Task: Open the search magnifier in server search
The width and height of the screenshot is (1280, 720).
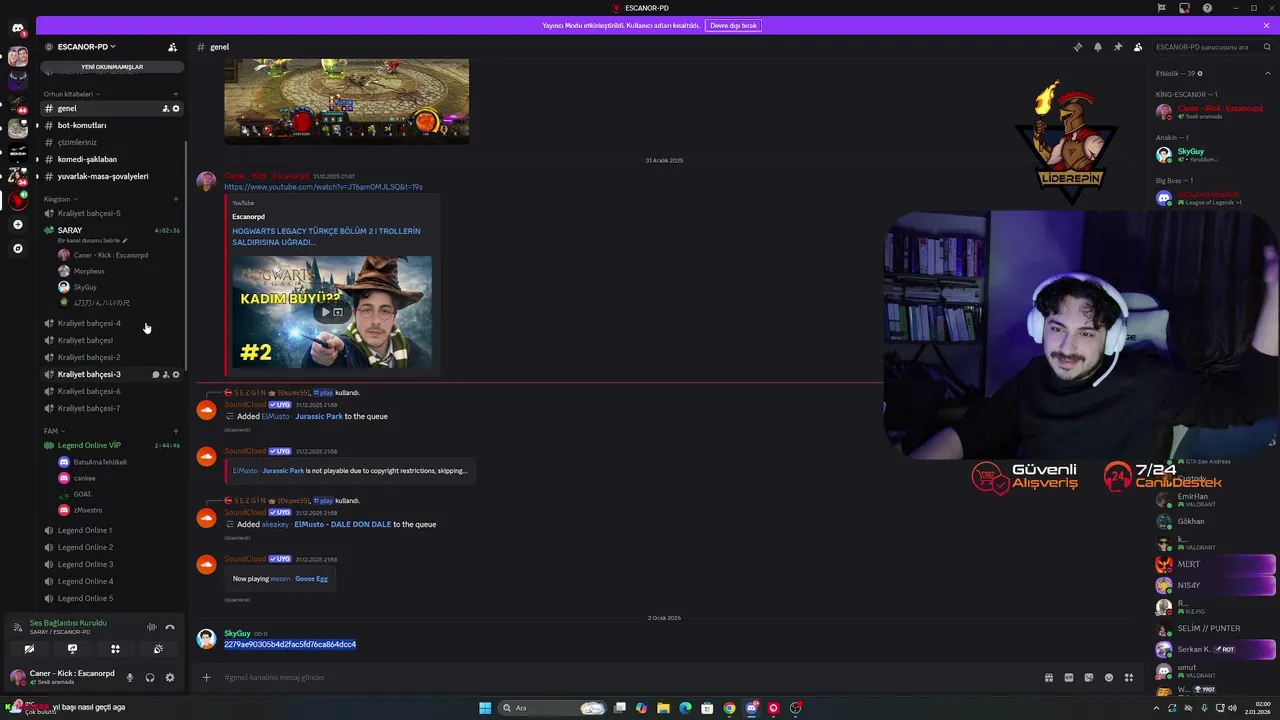Action: tap(1267, 47)
